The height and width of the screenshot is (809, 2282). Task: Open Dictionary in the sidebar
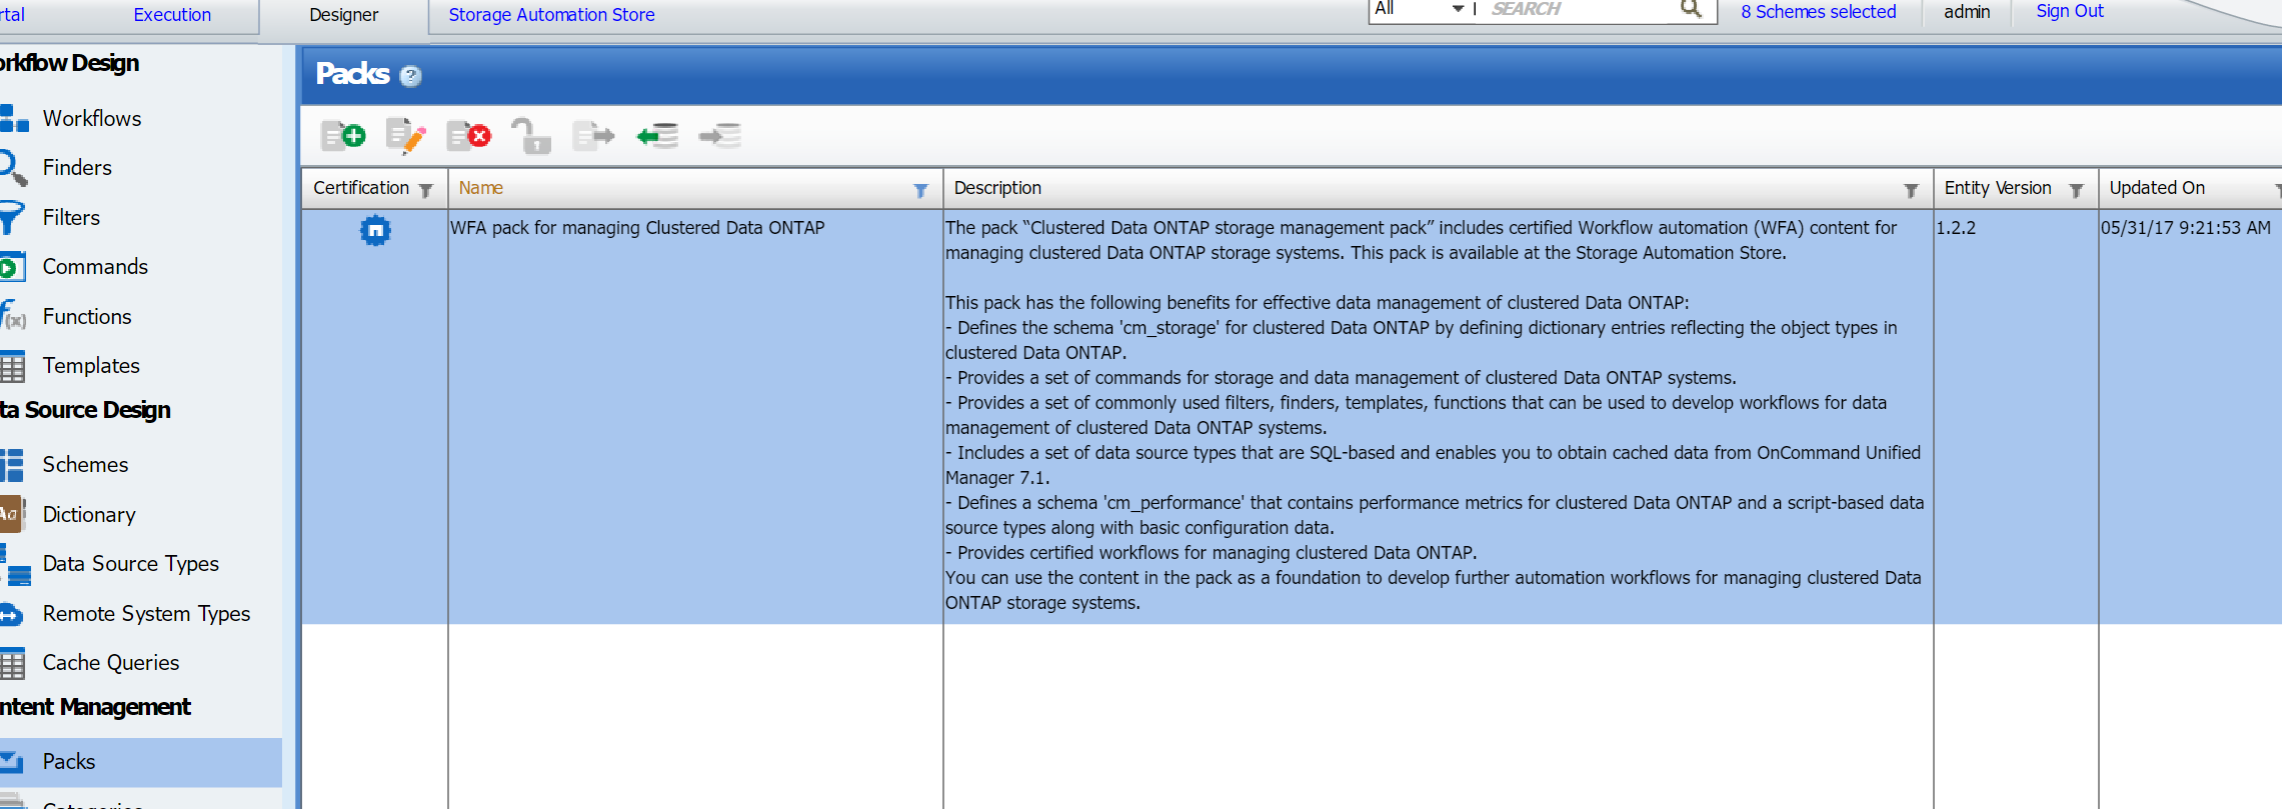coord(89,515)
